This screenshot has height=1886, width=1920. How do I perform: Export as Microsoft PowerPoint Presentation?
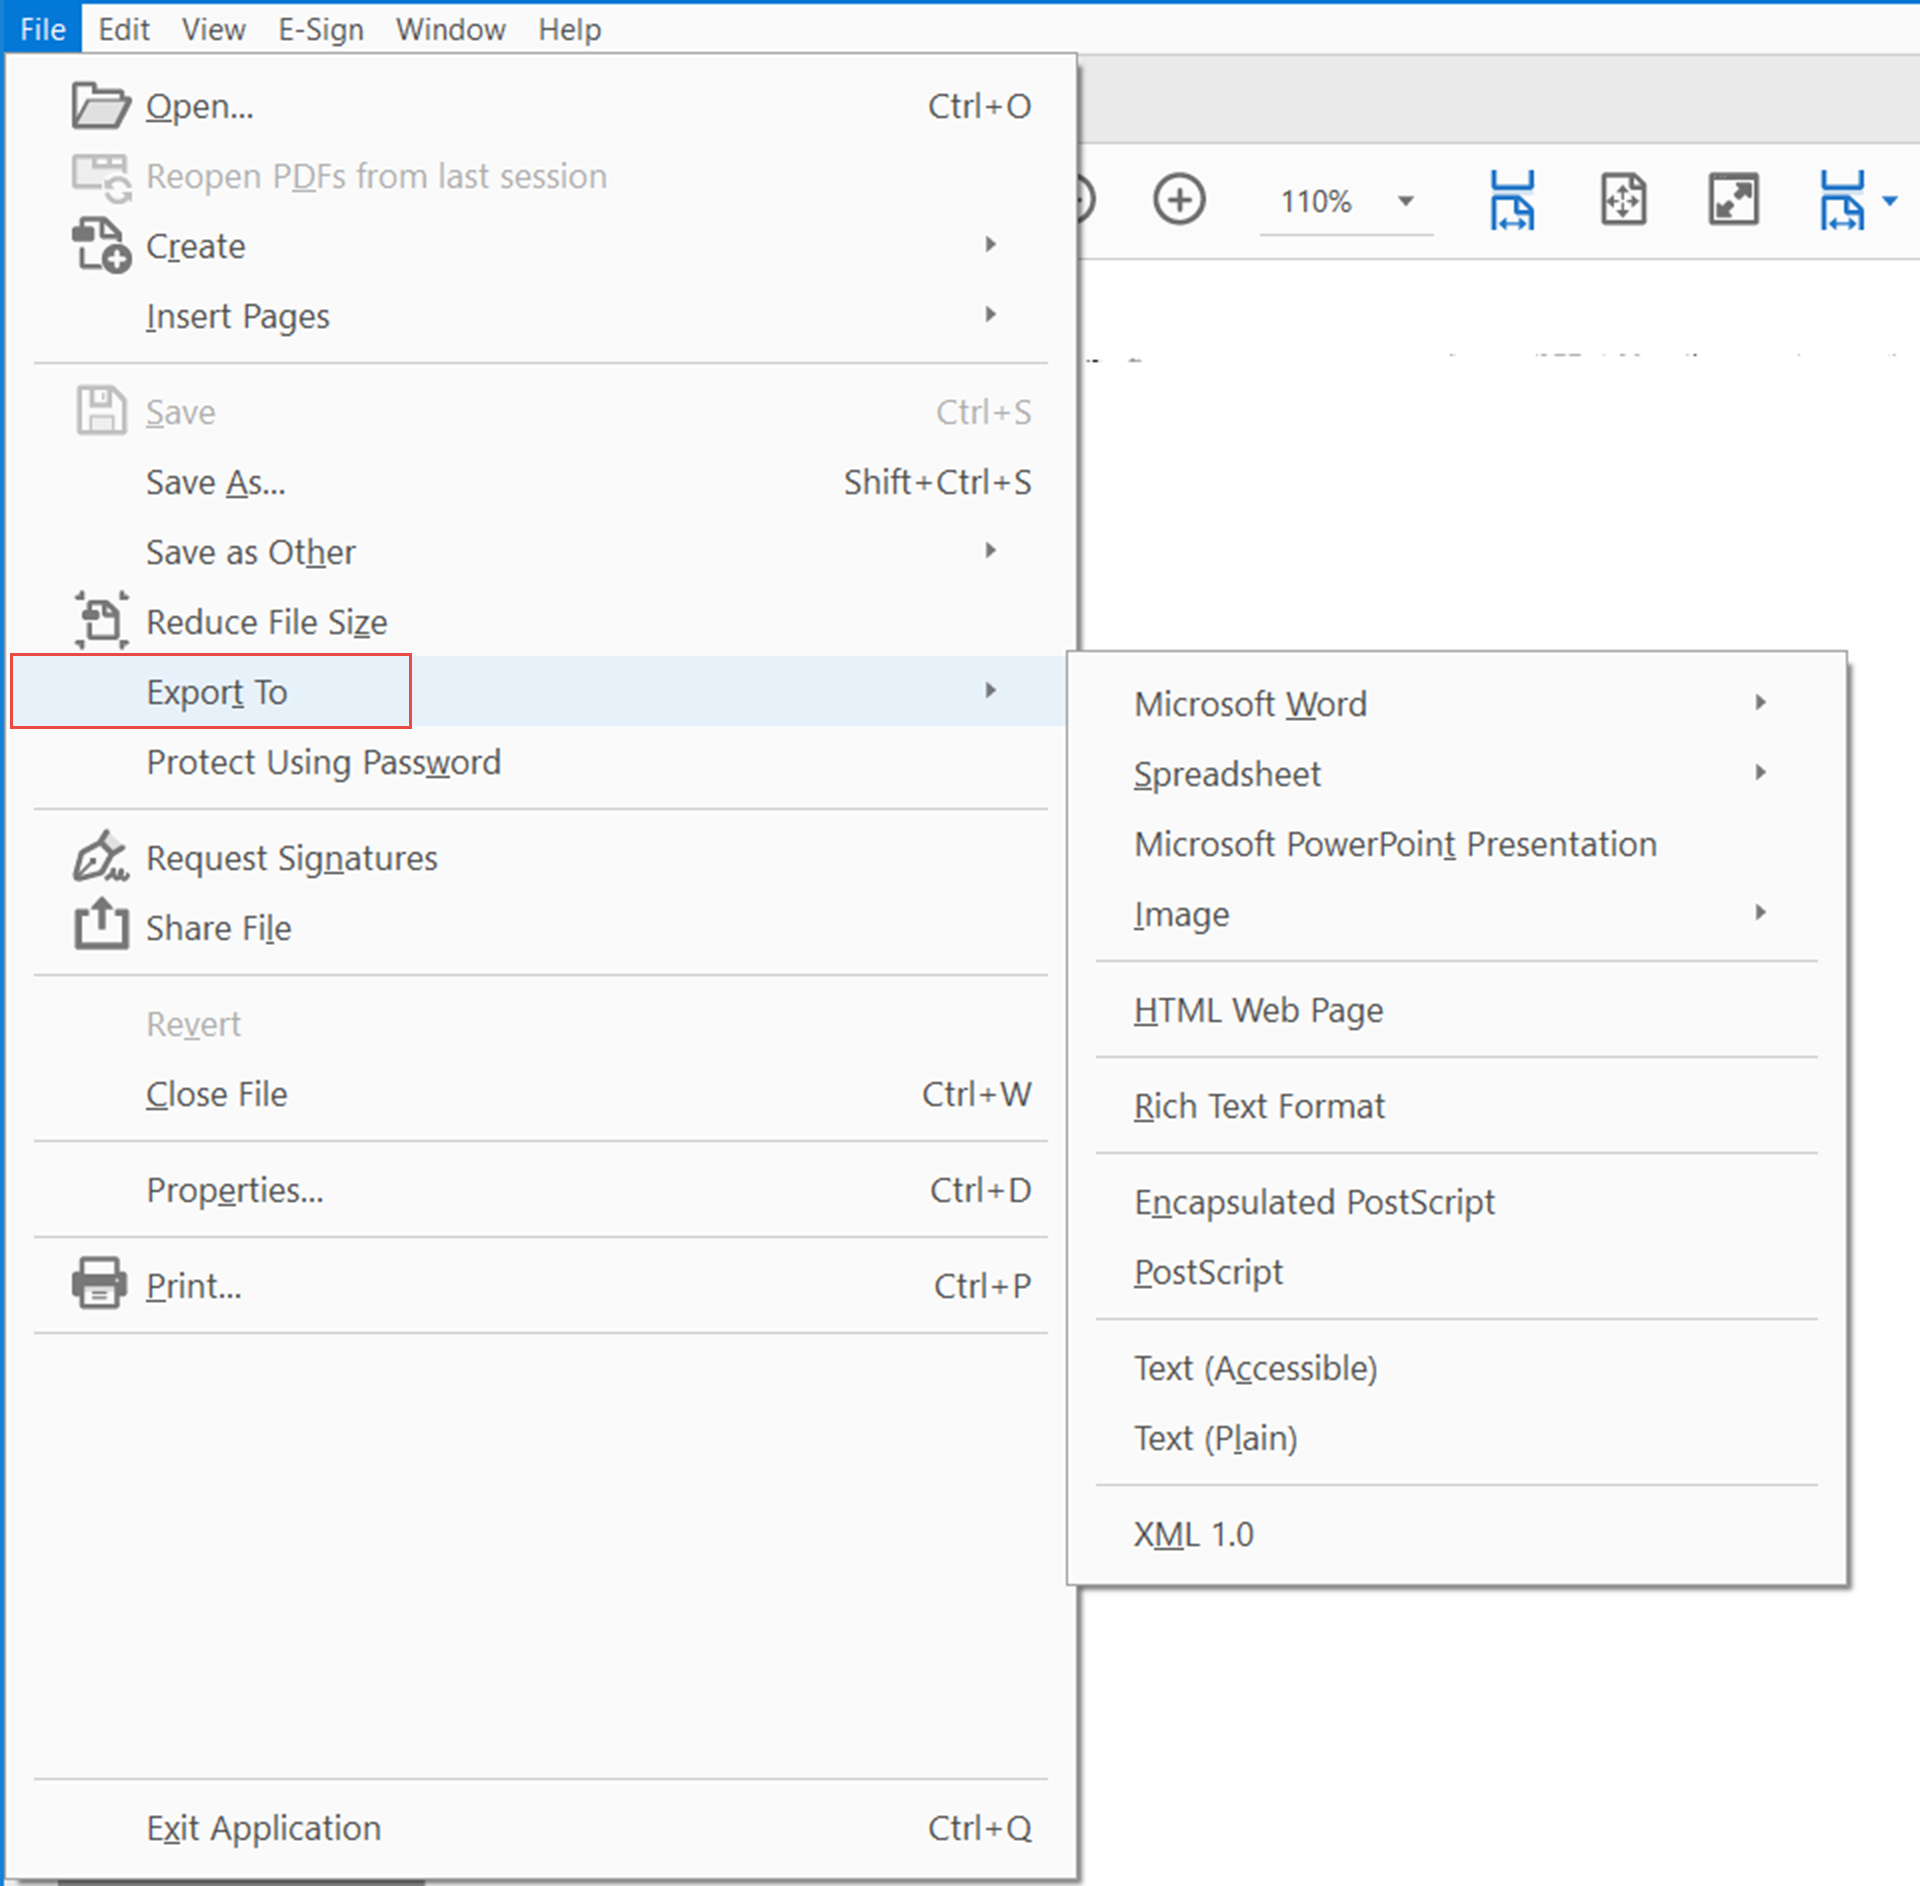(1394, 843)
